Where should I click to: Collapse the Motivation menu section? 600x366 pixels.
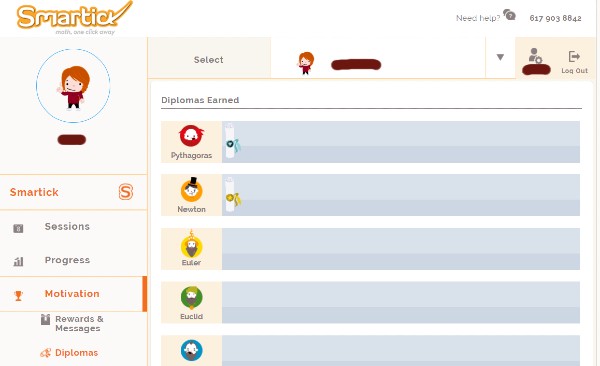[x=73, y=294]
